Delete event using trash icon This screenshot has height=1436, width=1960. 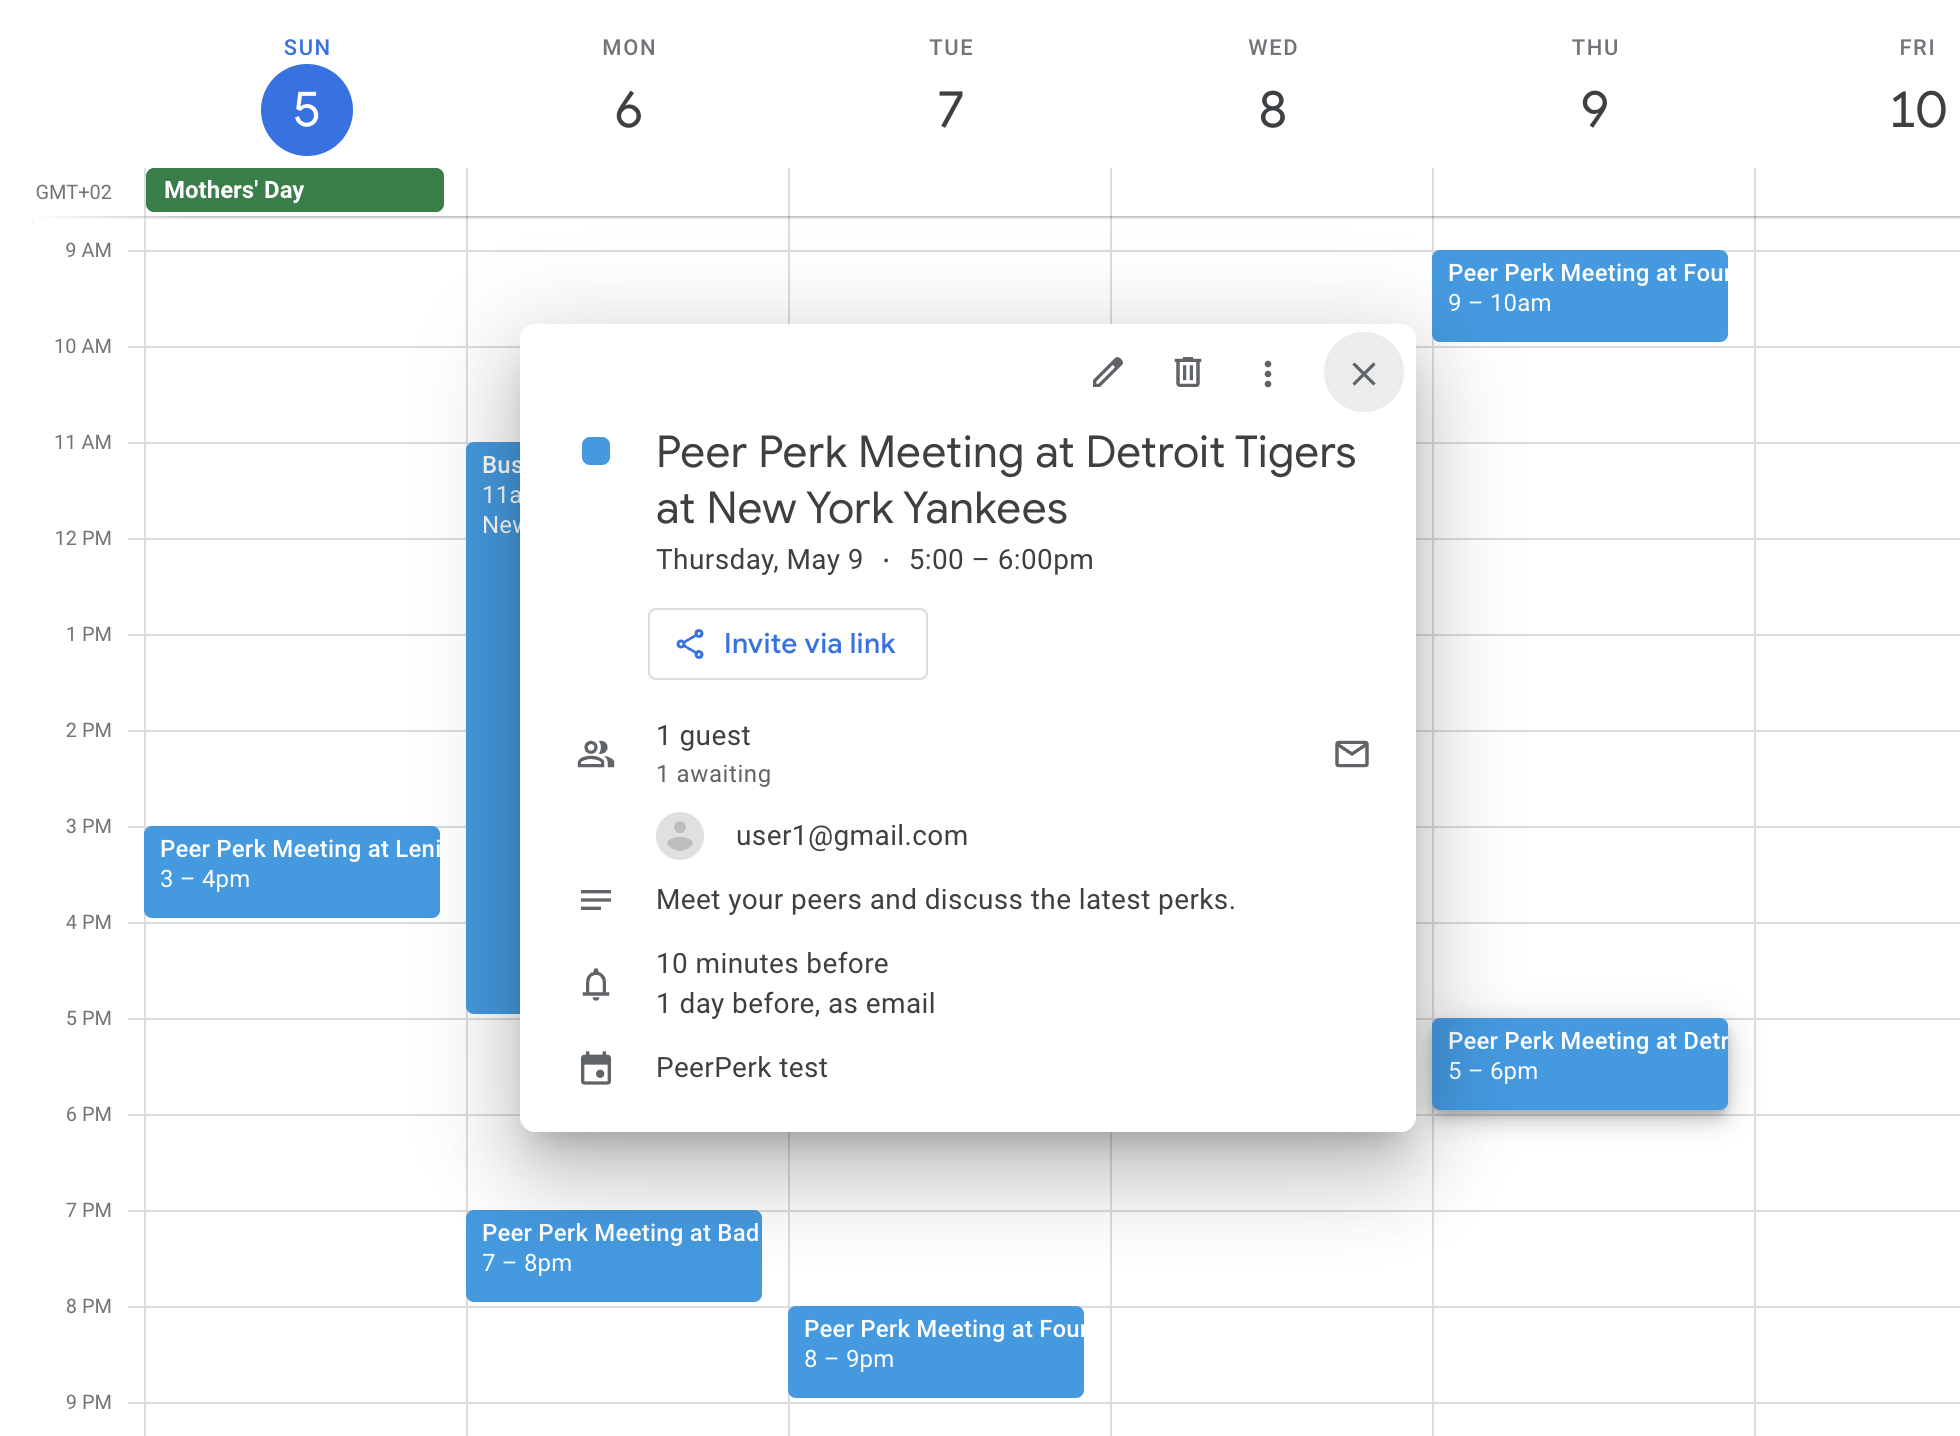tap(1187, 373)
